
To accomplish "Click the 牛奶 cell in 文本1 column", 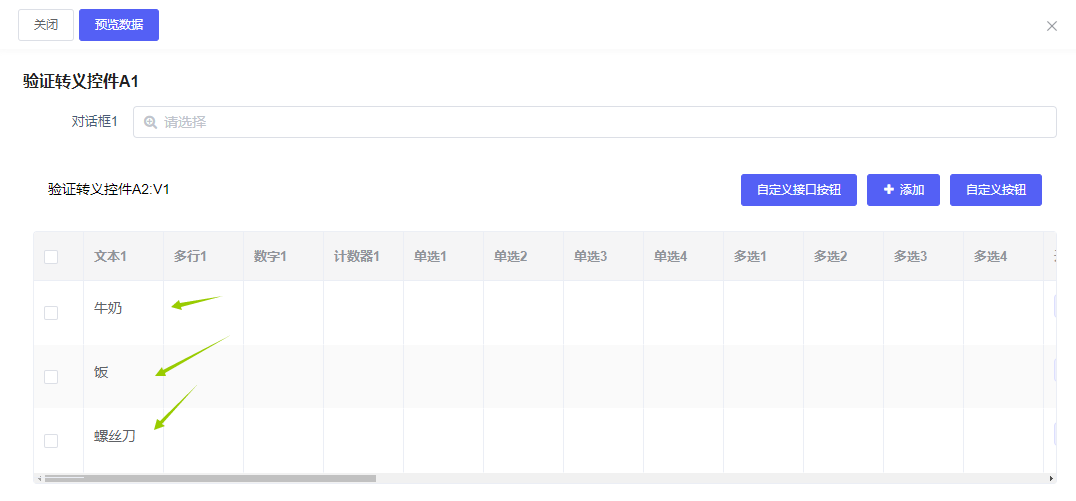I will pyautogui.click(x=108, y=309).
